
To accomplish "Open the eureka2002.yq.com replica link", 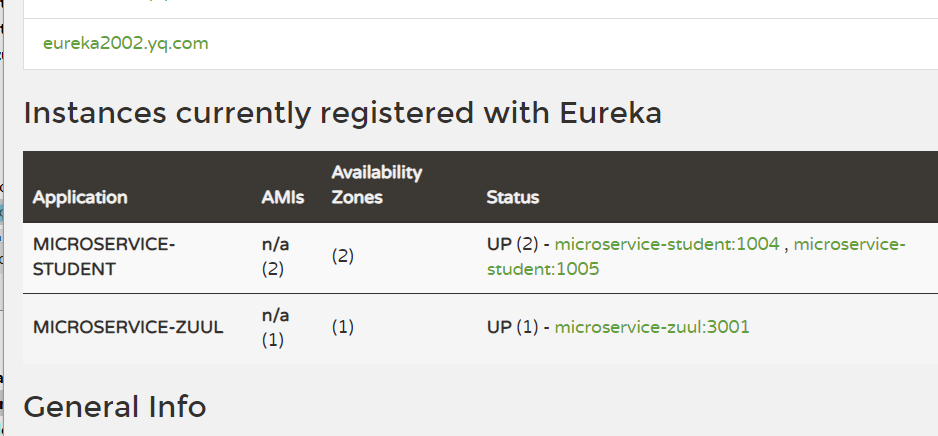I will [x=126, y=44].
